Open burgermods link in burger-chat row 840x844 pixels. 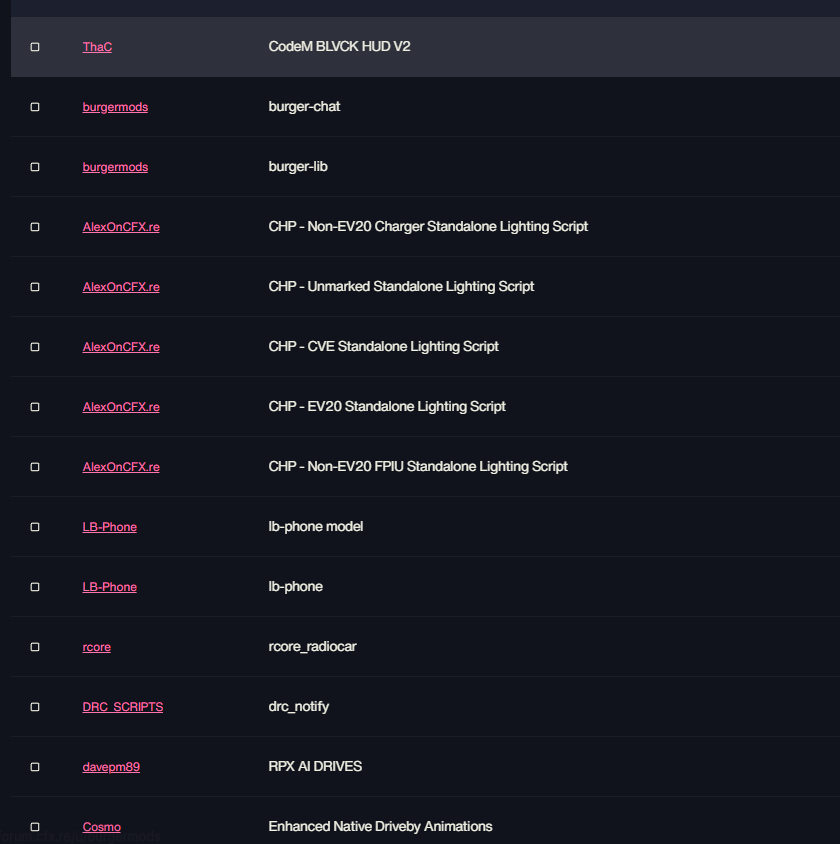click(115, 107)
